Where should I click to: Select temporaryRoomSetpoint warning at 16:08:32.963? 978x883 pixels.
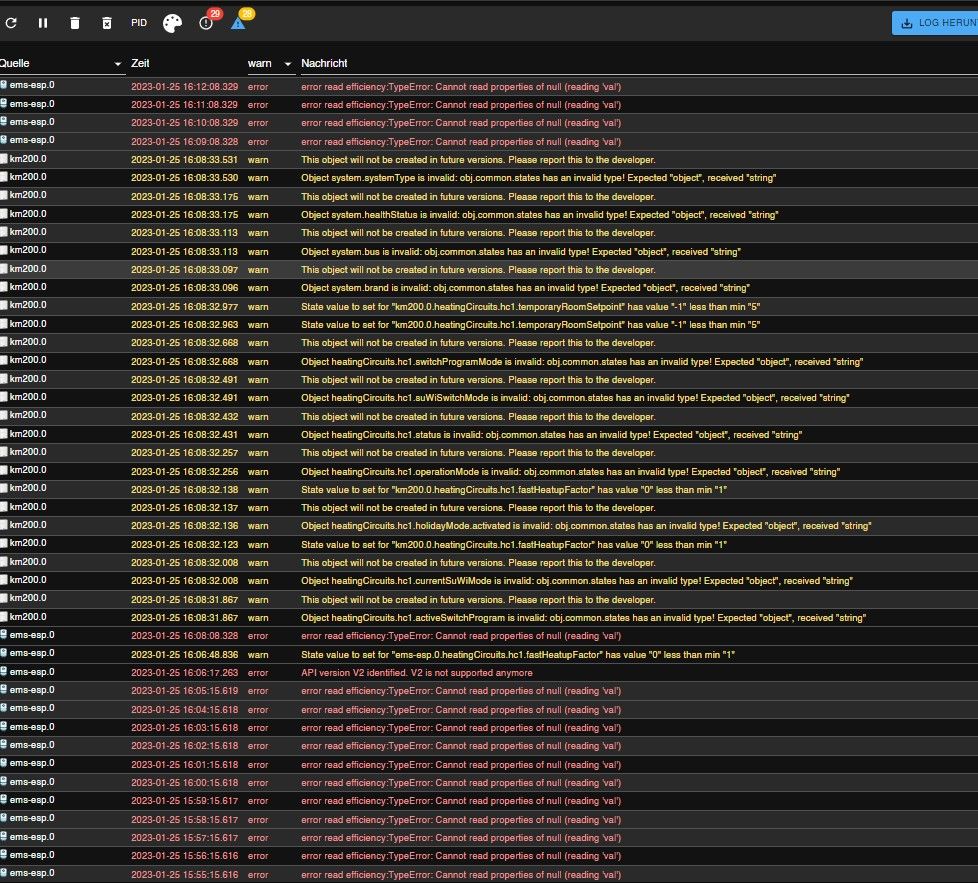(x=489, y=324)
